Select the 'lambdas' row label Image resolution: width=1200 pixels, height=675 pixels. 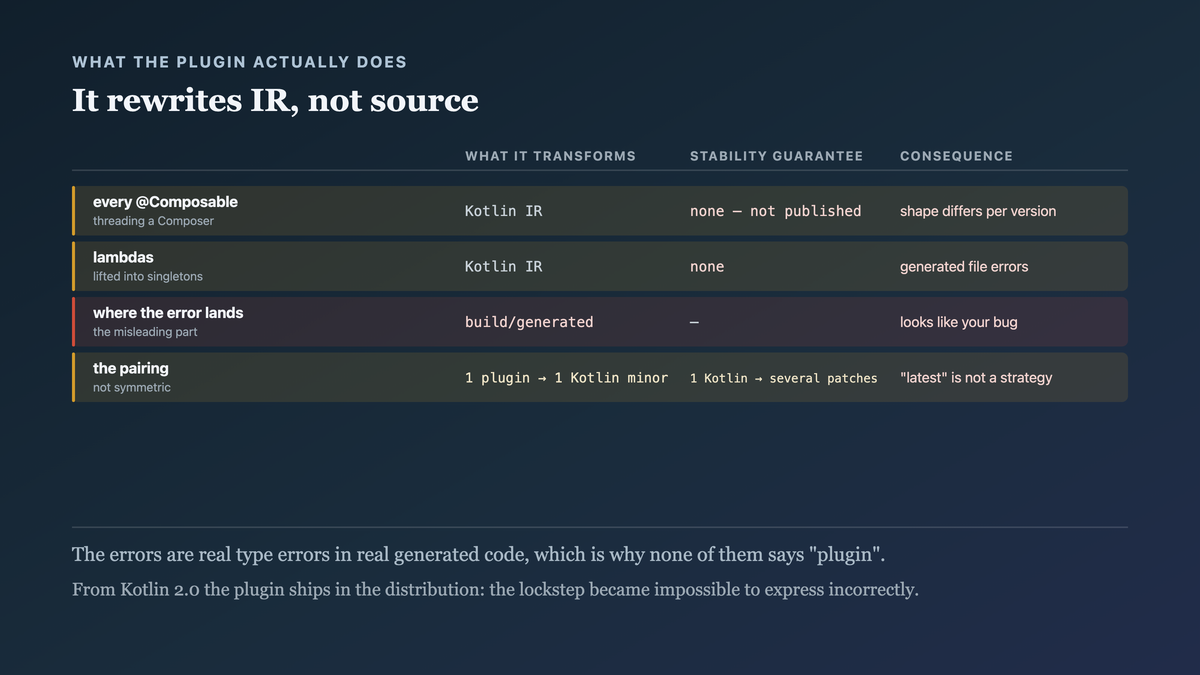[x=123, y=257]
